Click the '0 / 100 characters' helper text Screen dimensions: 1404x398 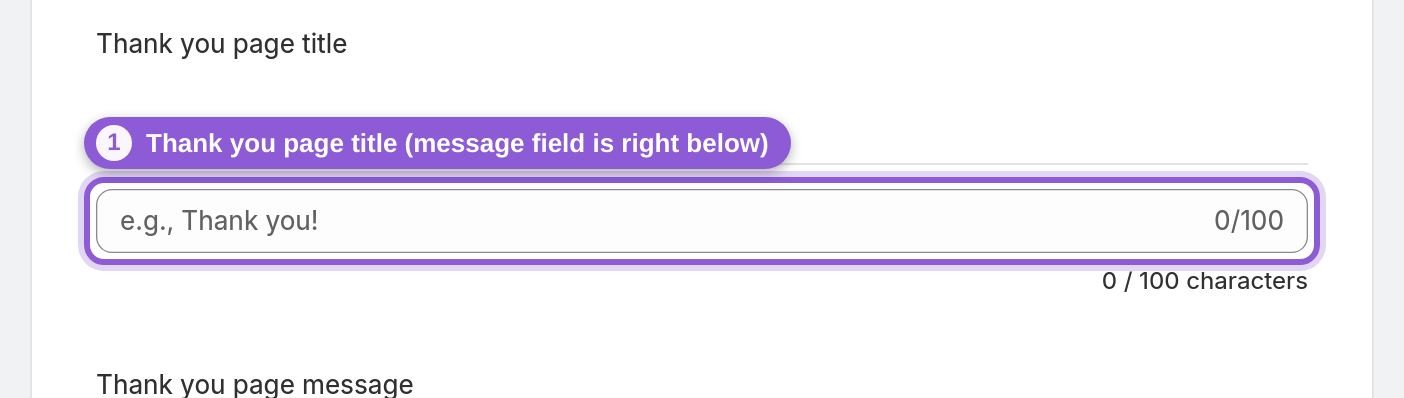click(x=1205, y=281)
